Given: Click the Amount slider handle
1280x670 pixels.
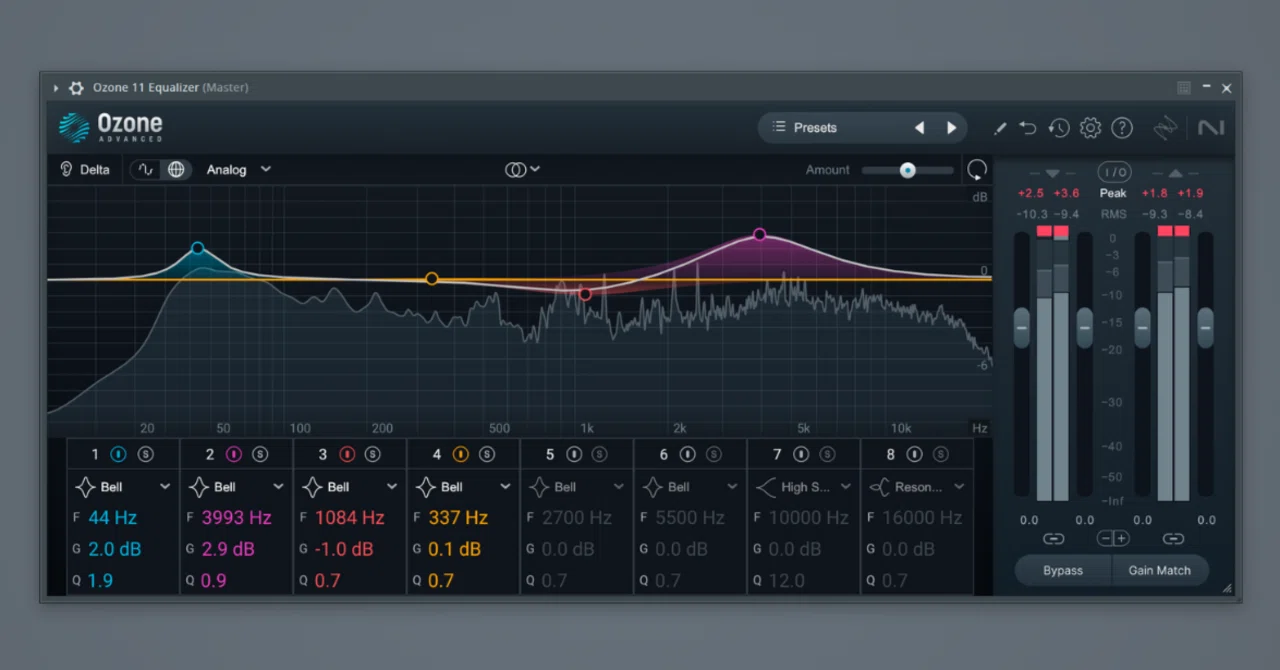Looking at the screenshot, I should (x=907, y=170).
